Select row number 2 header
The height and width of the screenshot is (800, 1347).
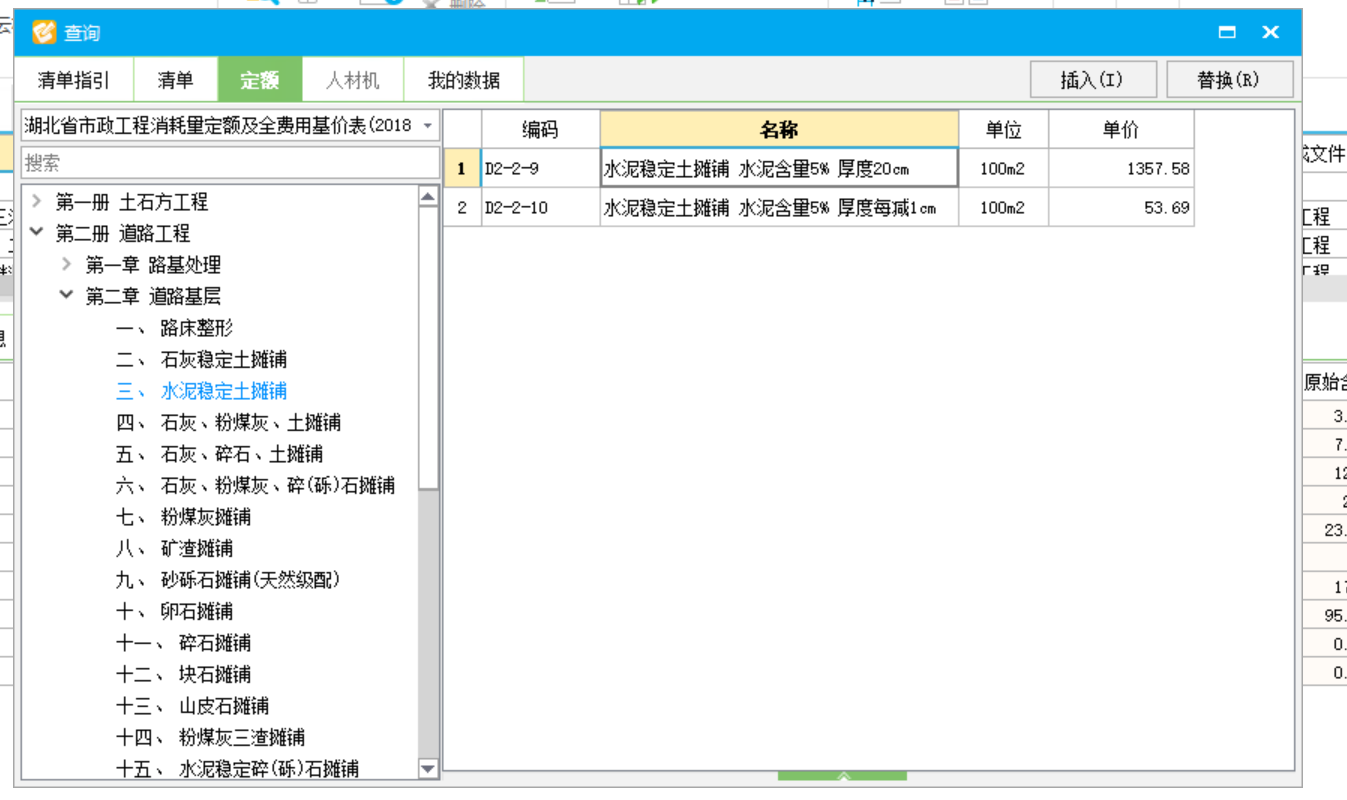[x=462, y=207]
